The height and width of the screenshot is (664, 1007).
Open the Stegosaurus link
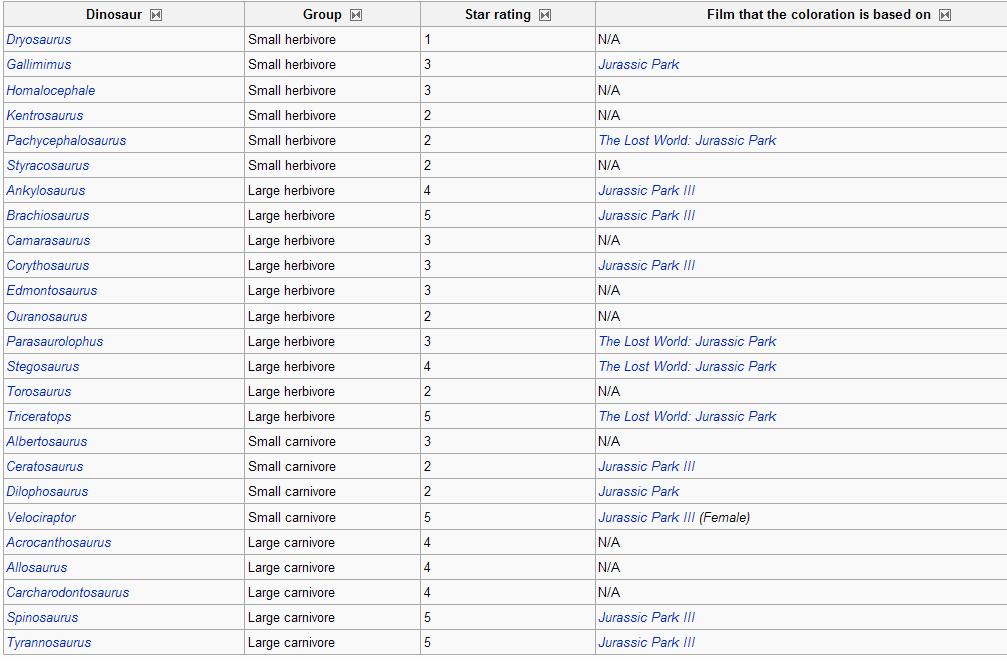tap(43, 367)
